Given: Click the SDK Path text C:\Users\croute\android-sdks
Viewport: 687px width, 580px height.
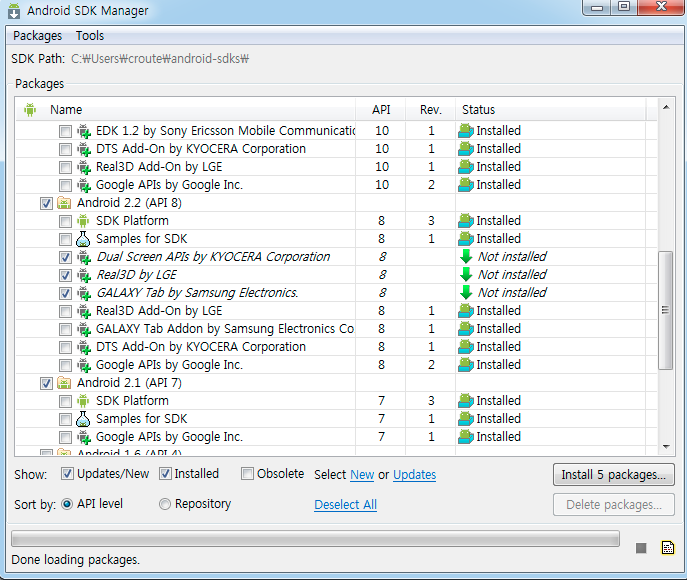Looking at the screenshot, I should [x=160, y=59].
